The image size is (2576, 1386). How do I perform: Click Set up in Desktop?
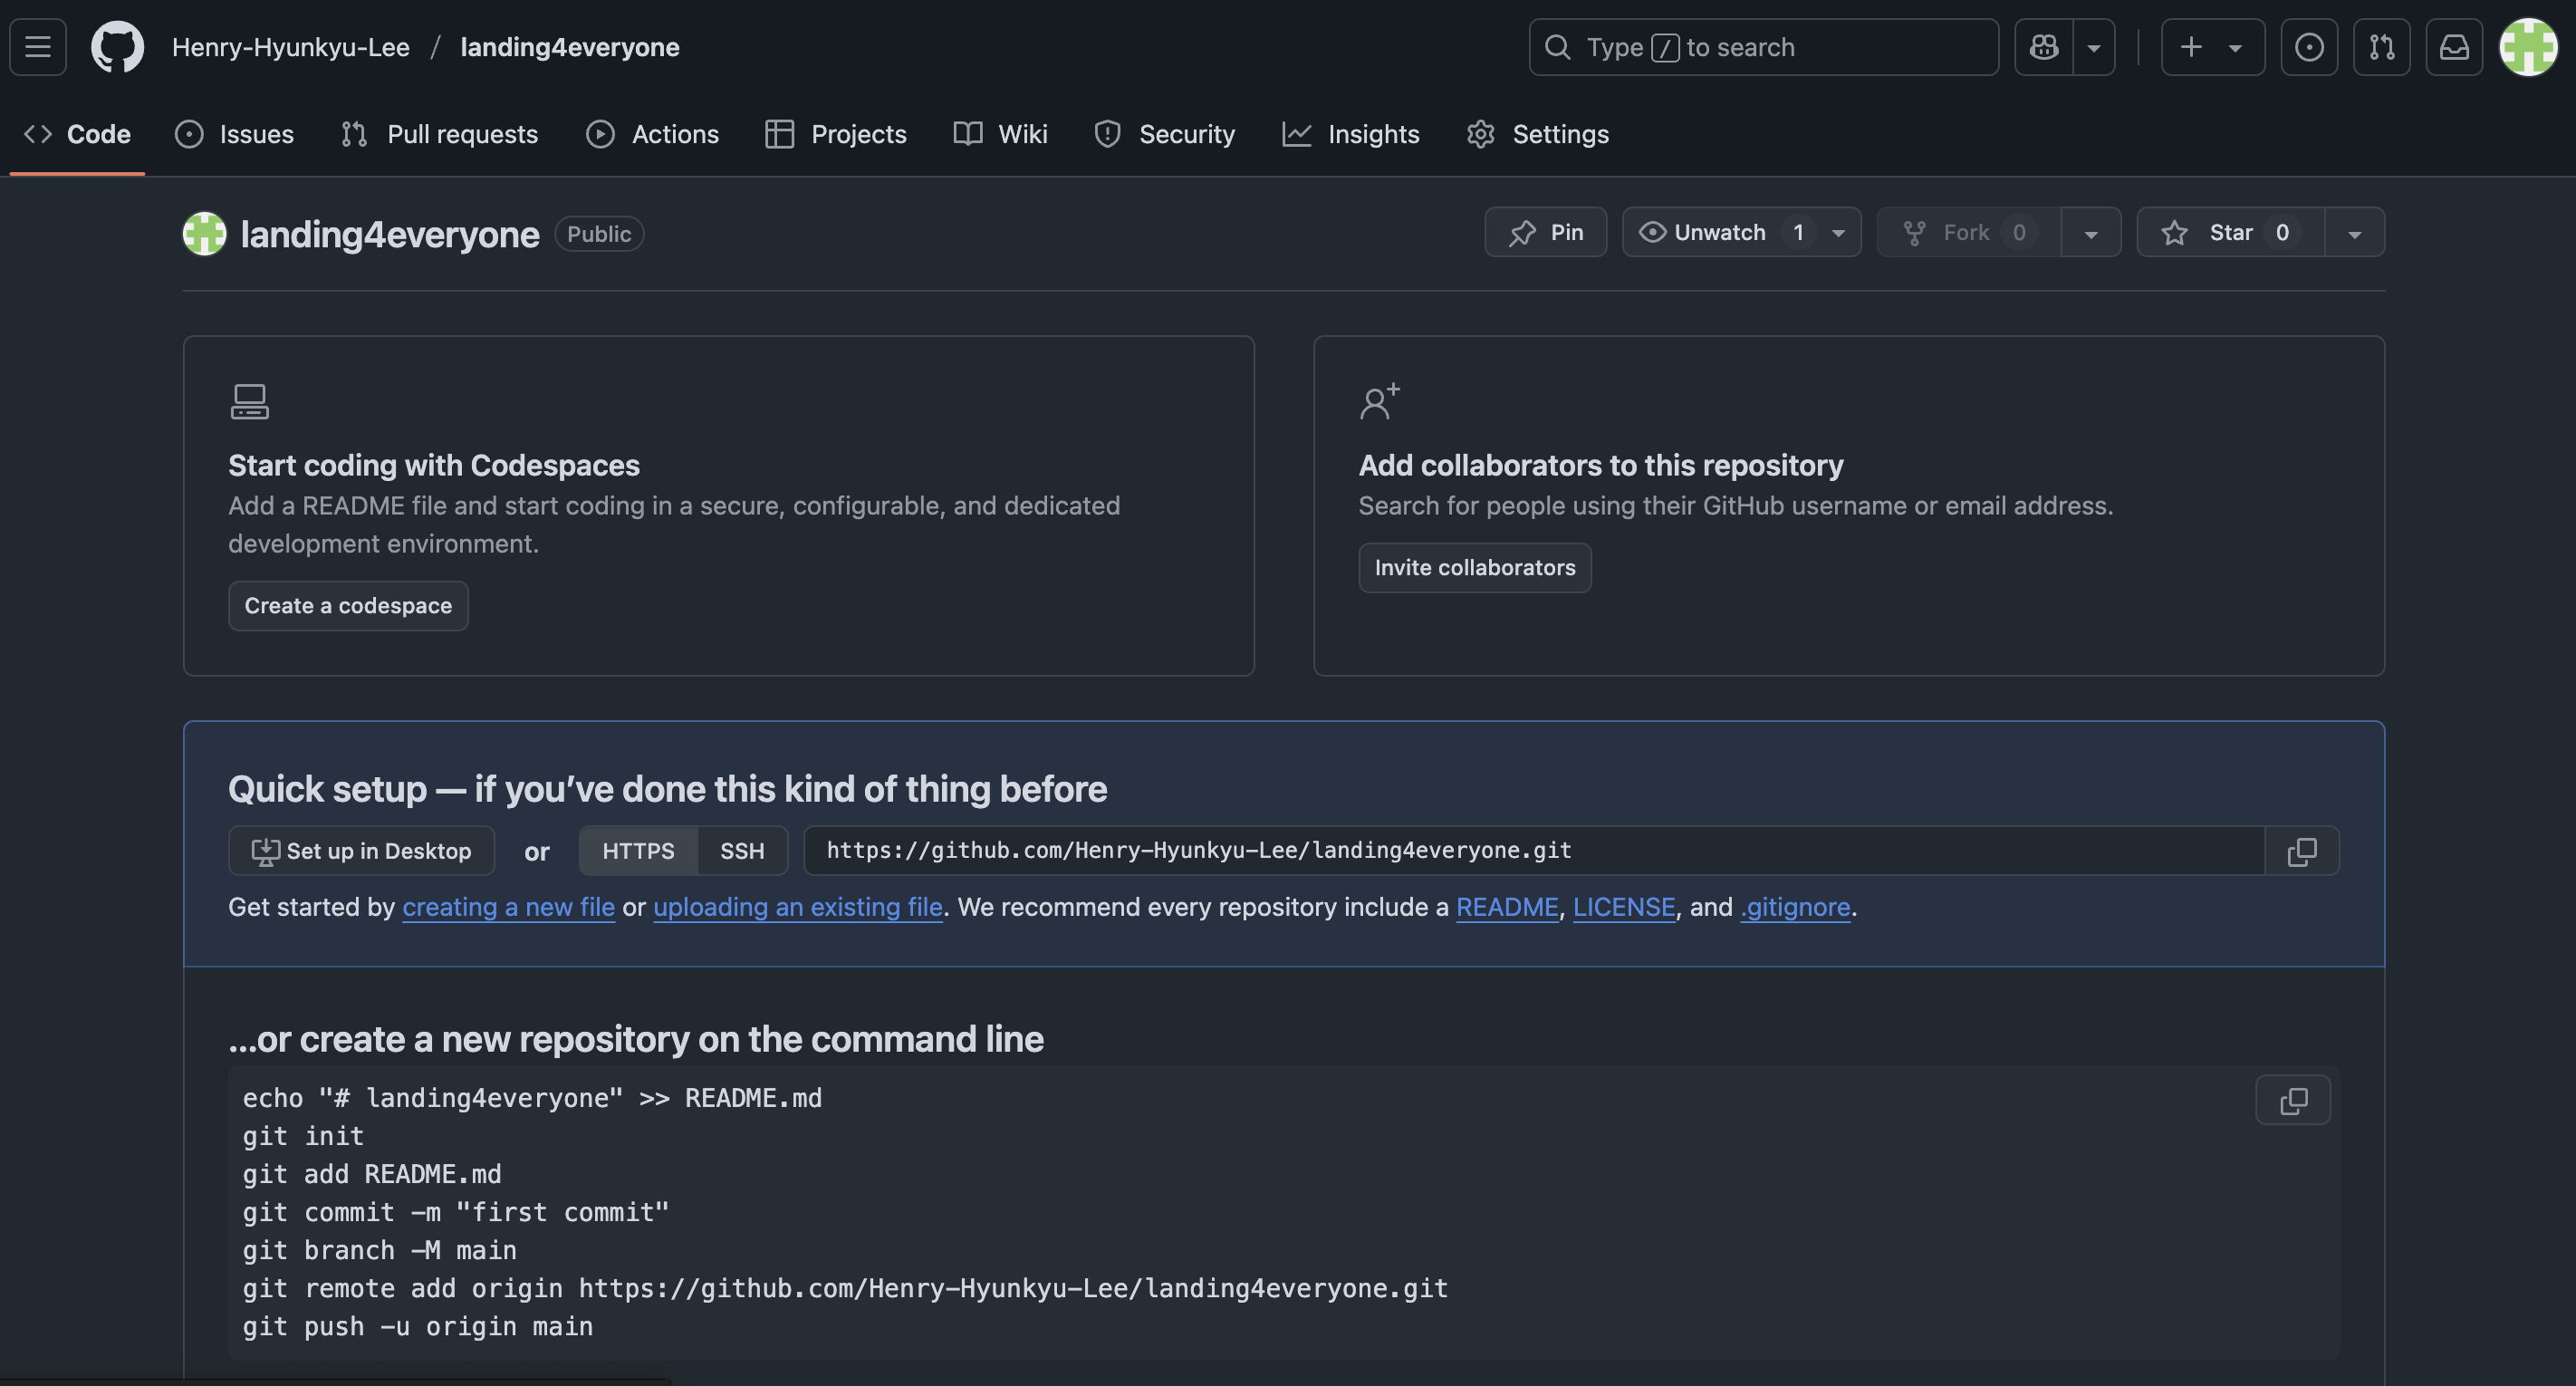point(361,851)
